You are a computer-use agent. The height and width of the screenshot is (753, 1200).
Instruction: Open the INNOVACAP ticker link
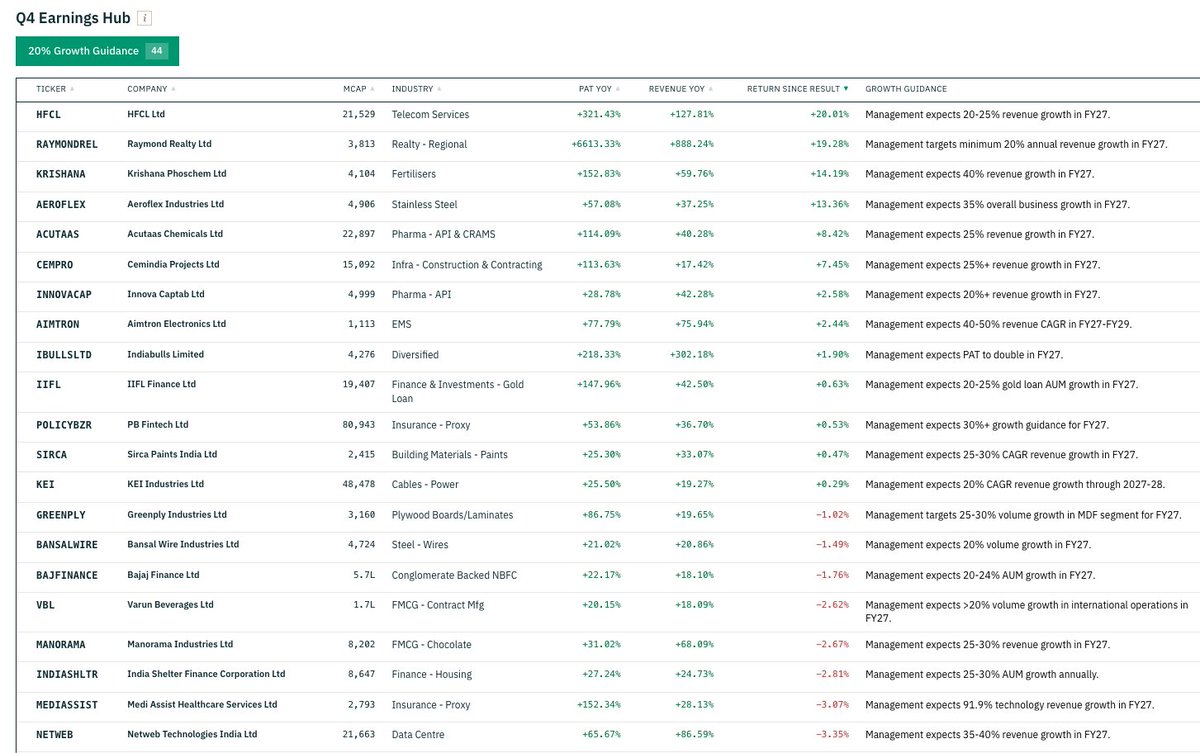pyautogui.click(x=64, y=295)
